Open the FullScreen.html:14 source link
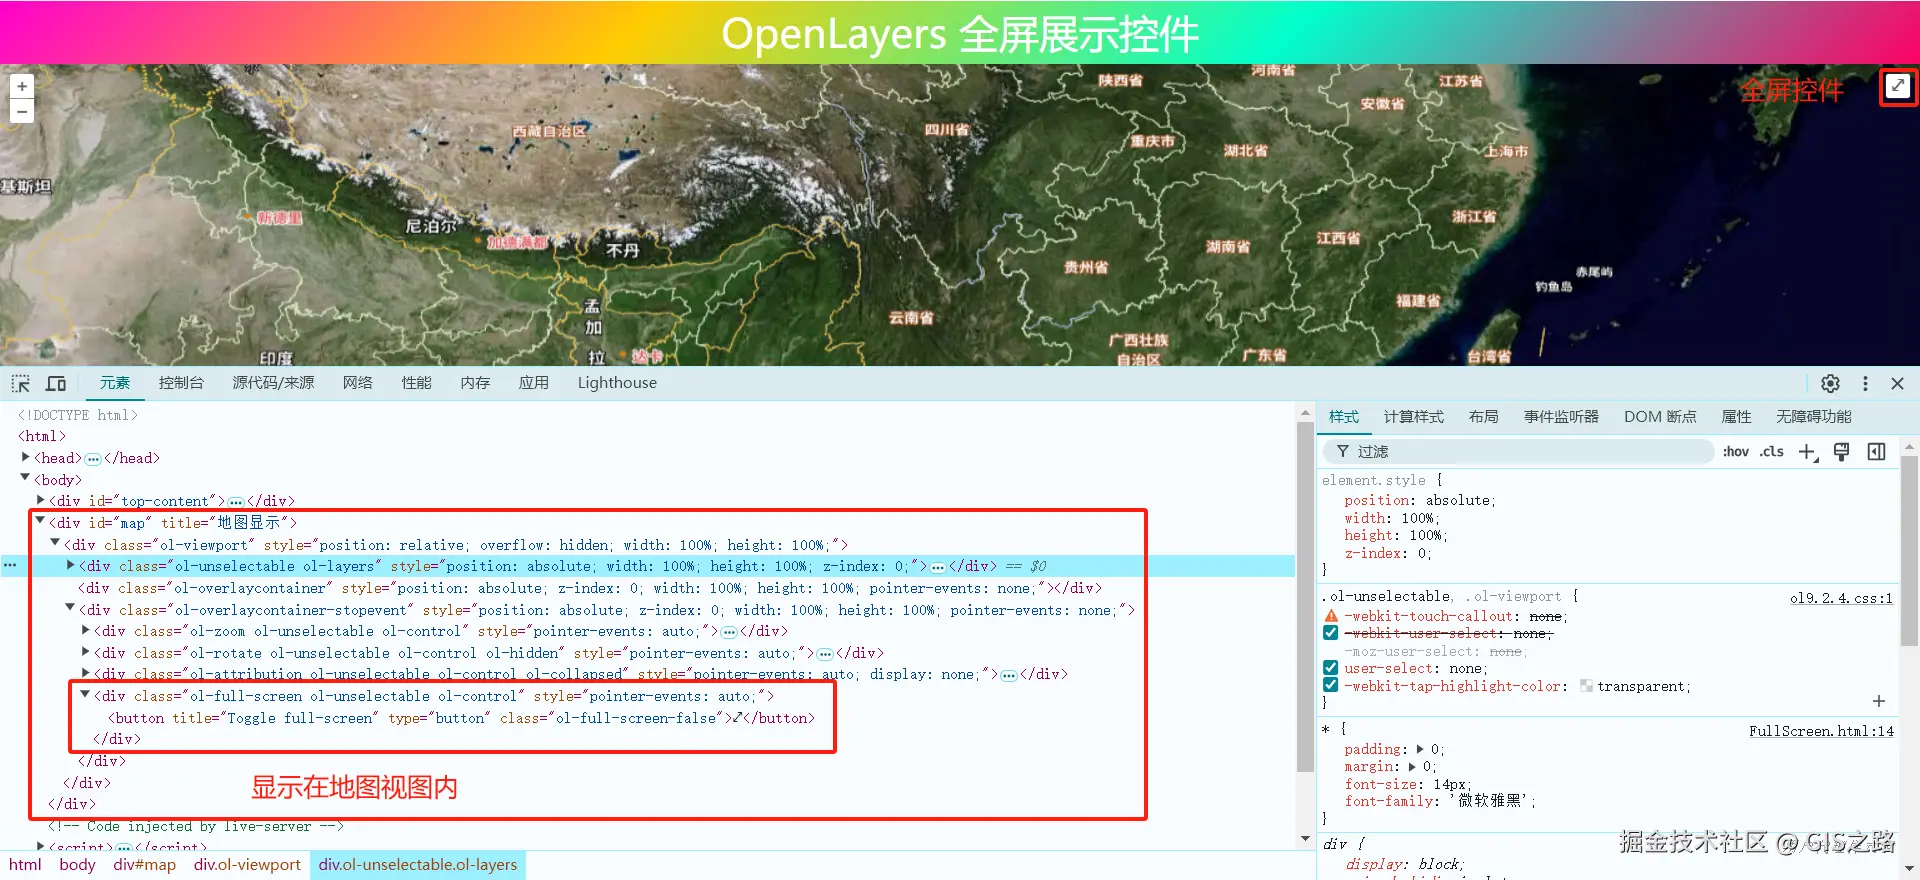 click(1821, 731)
